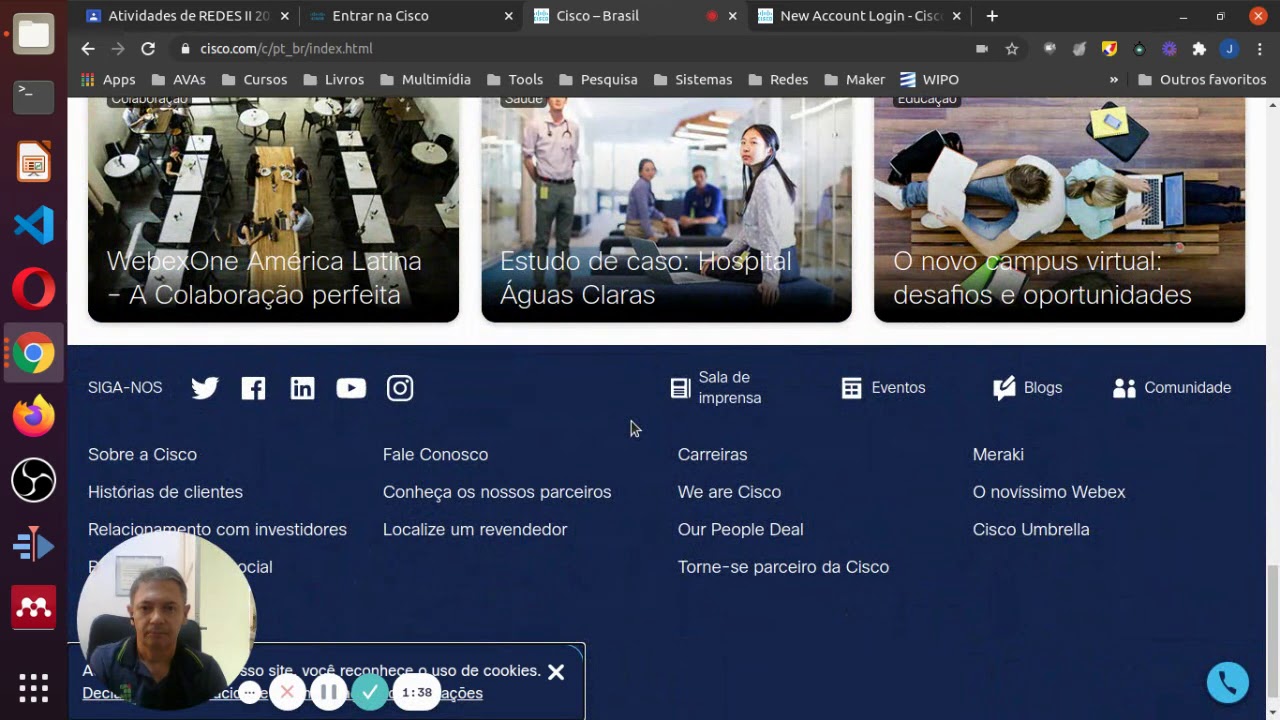Viewport: 1280px width, 720px height.
Task: Open the AVAs bookmark folder
Action: pyautogui.click(x=179, y=79)
